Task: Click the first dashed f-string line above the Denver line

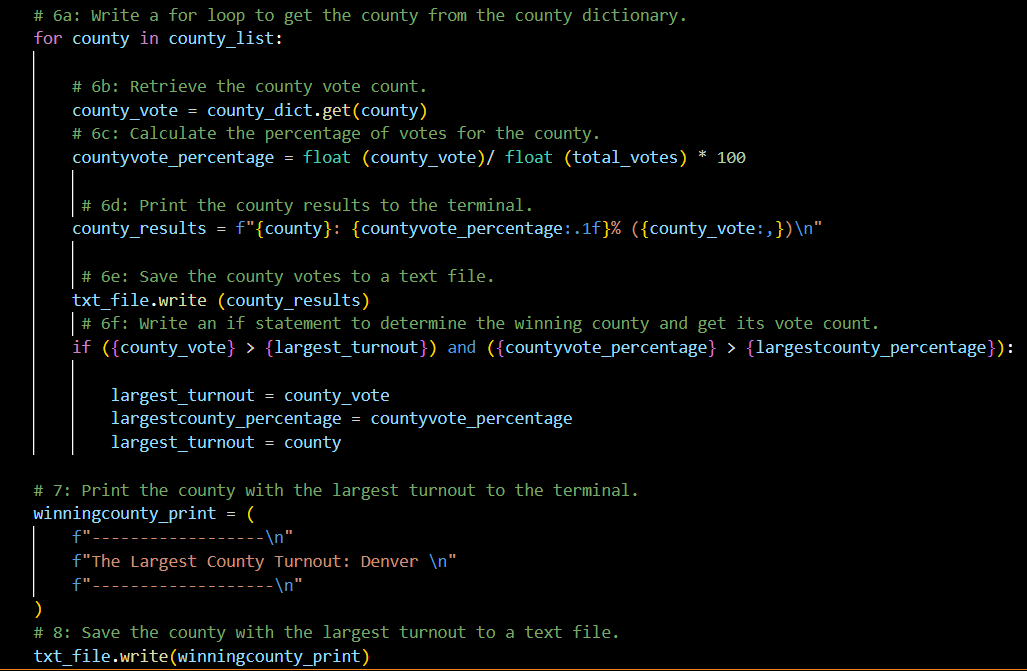Action: 182,537
